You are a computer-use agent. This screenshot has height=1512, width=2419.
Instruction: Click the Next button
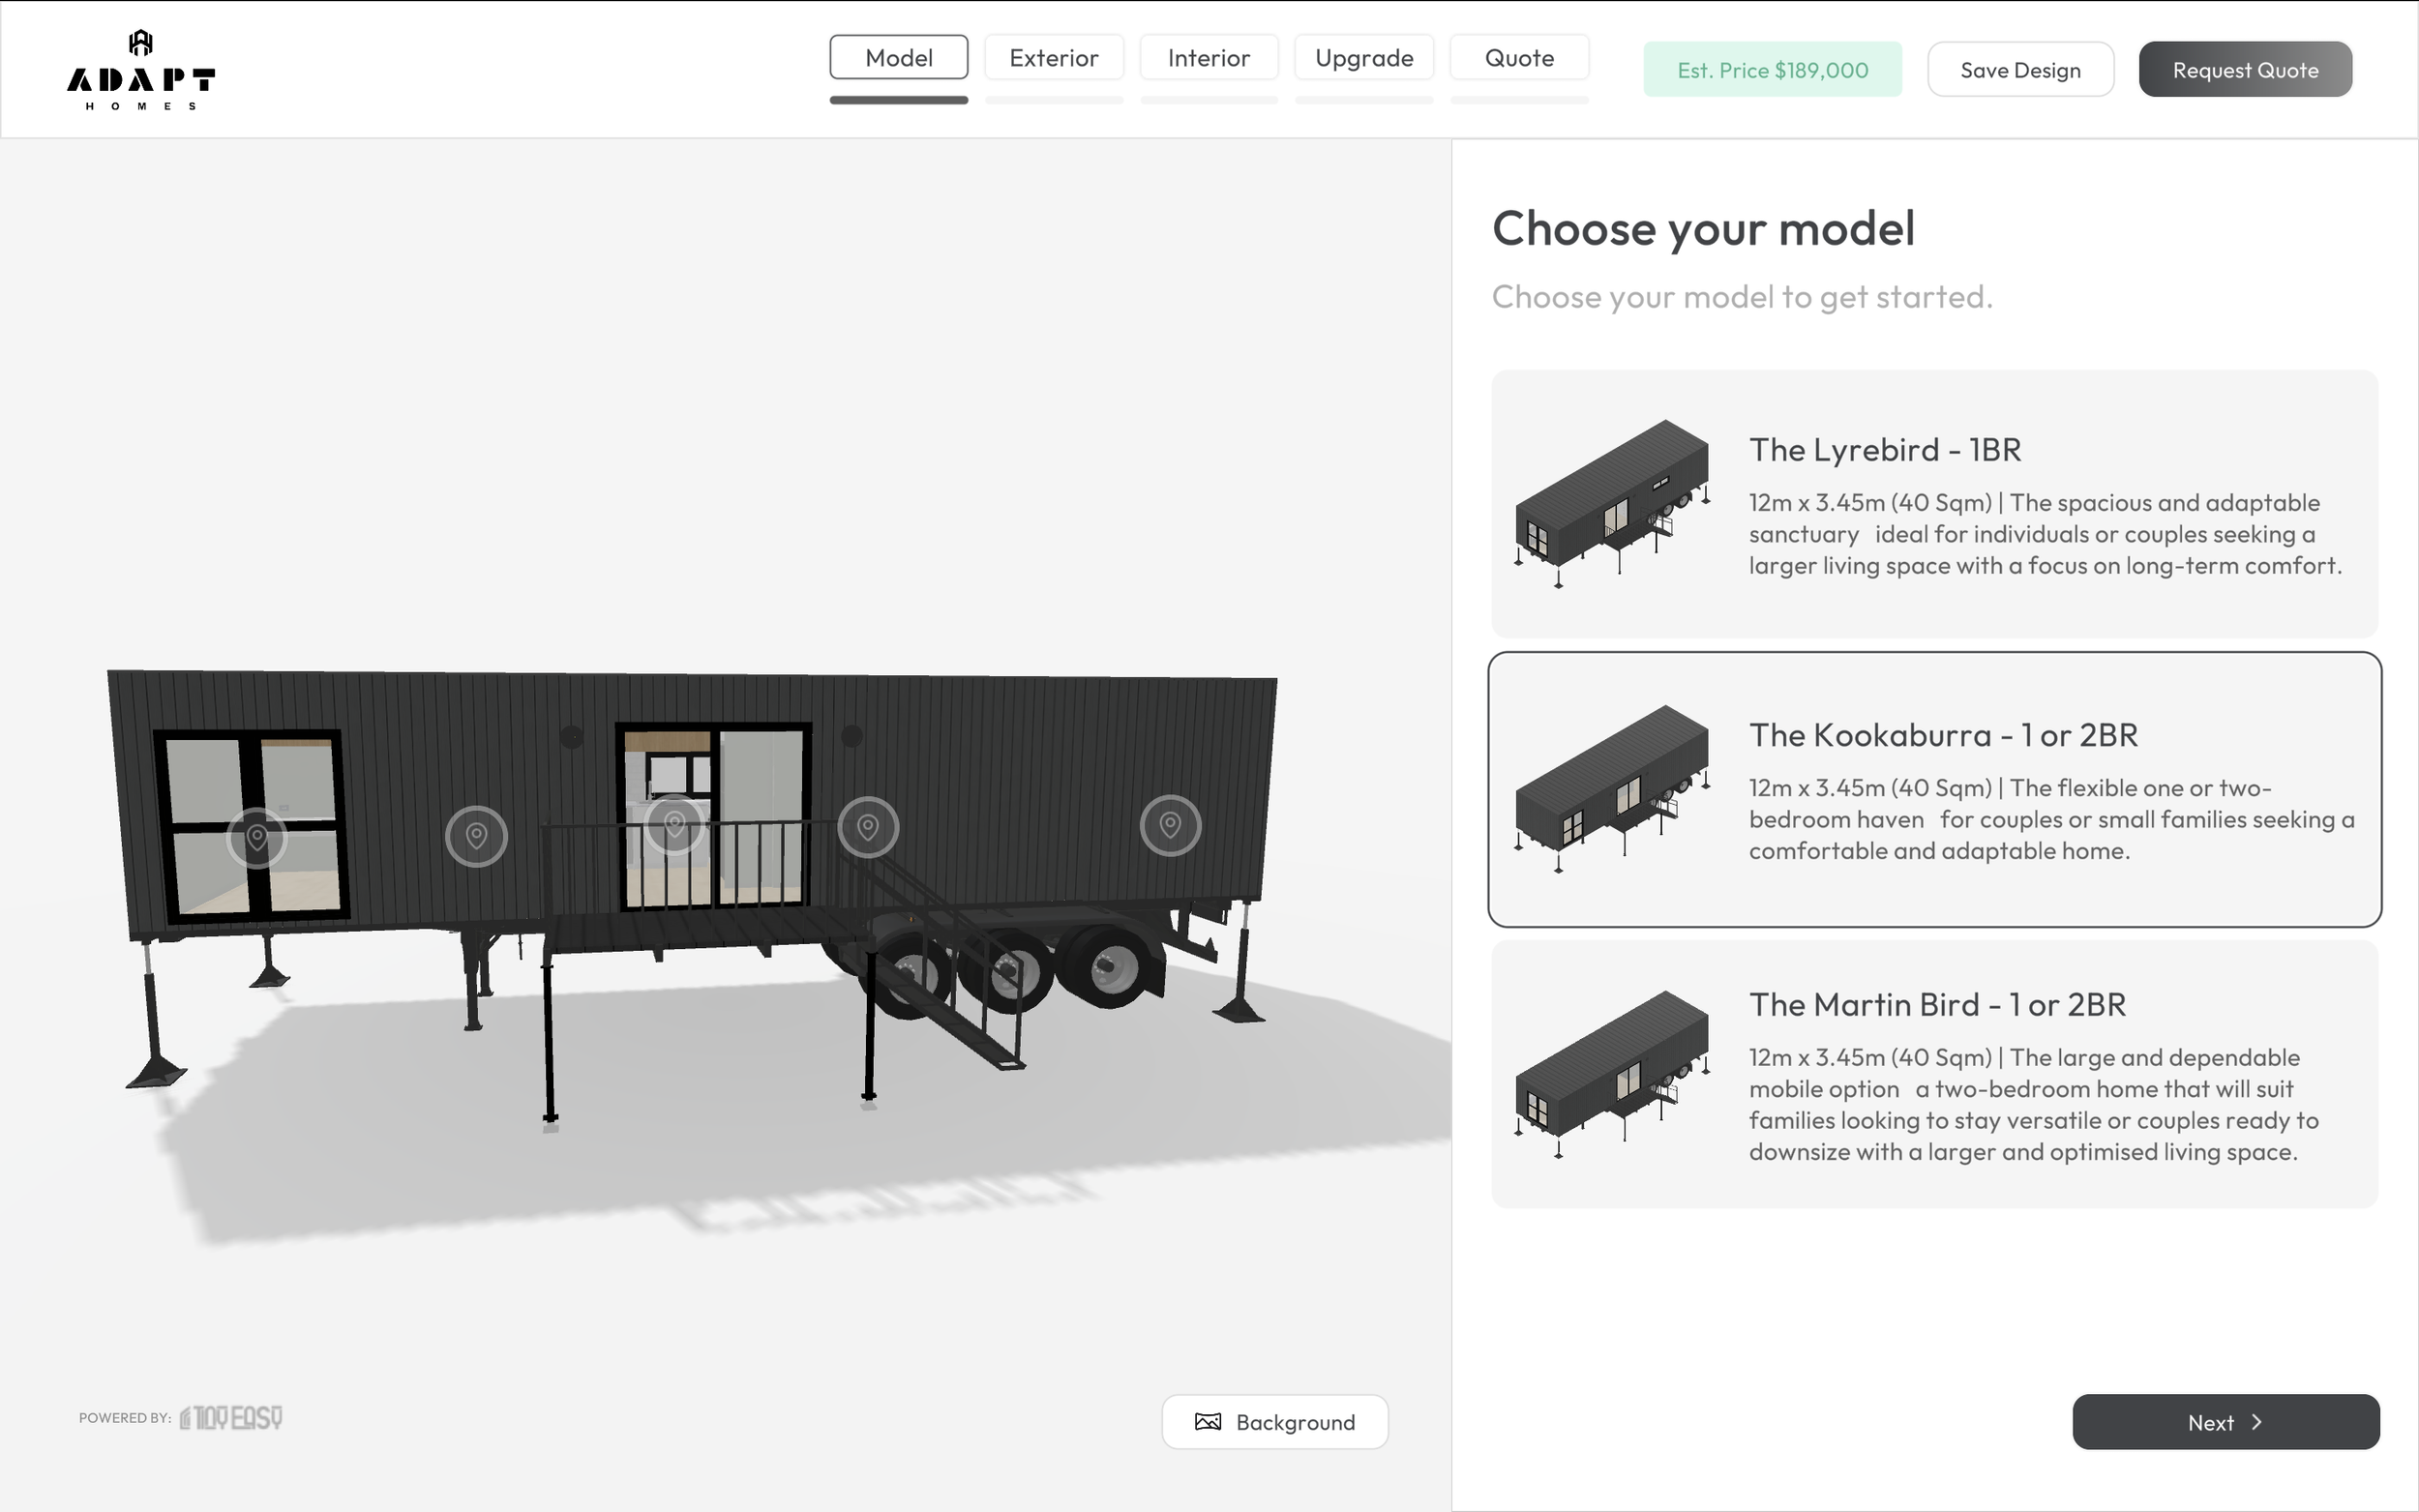(x=2225, y=1421)
